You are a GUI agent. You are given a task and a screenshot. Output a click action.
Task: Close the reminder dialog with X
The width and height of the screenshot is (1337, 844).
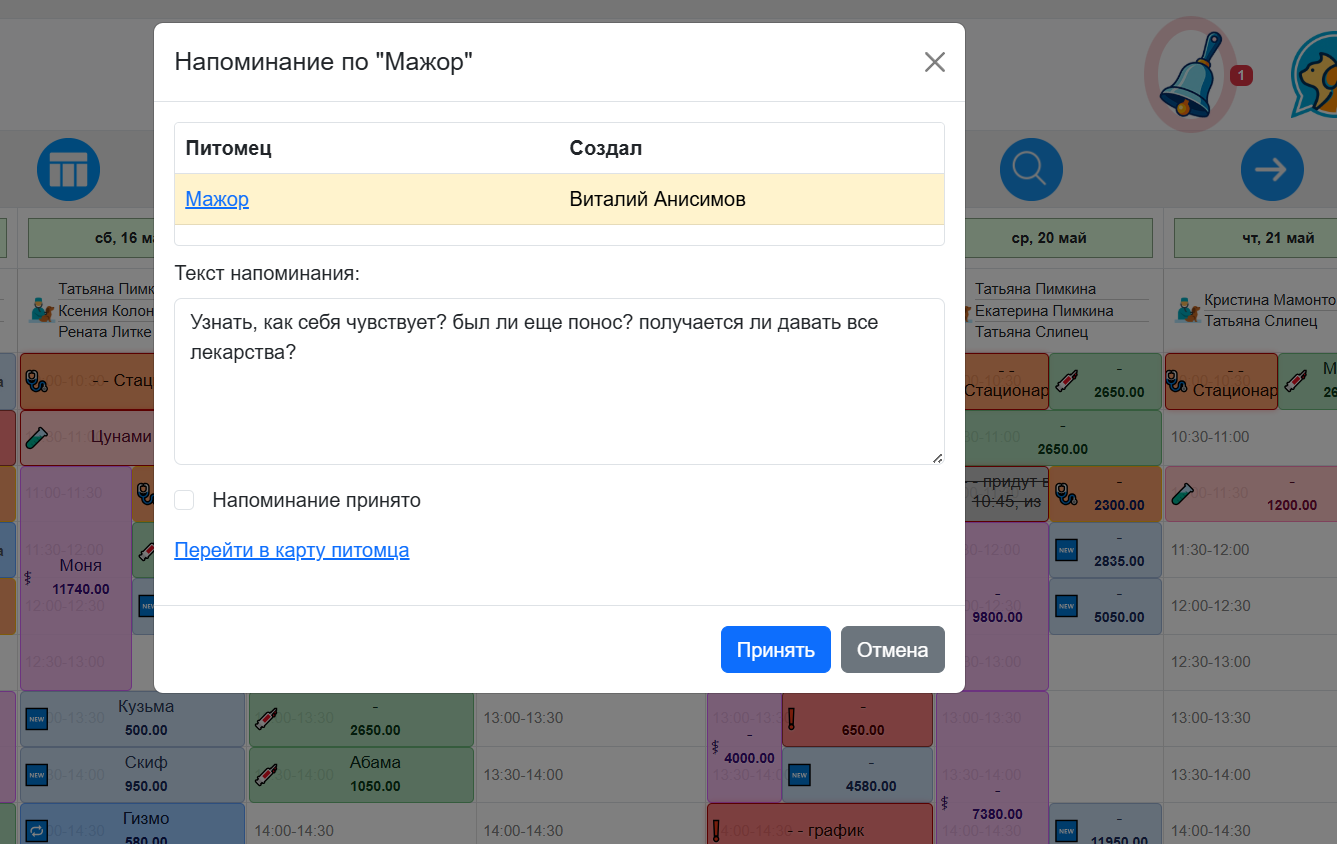click(x=934, y=62)
